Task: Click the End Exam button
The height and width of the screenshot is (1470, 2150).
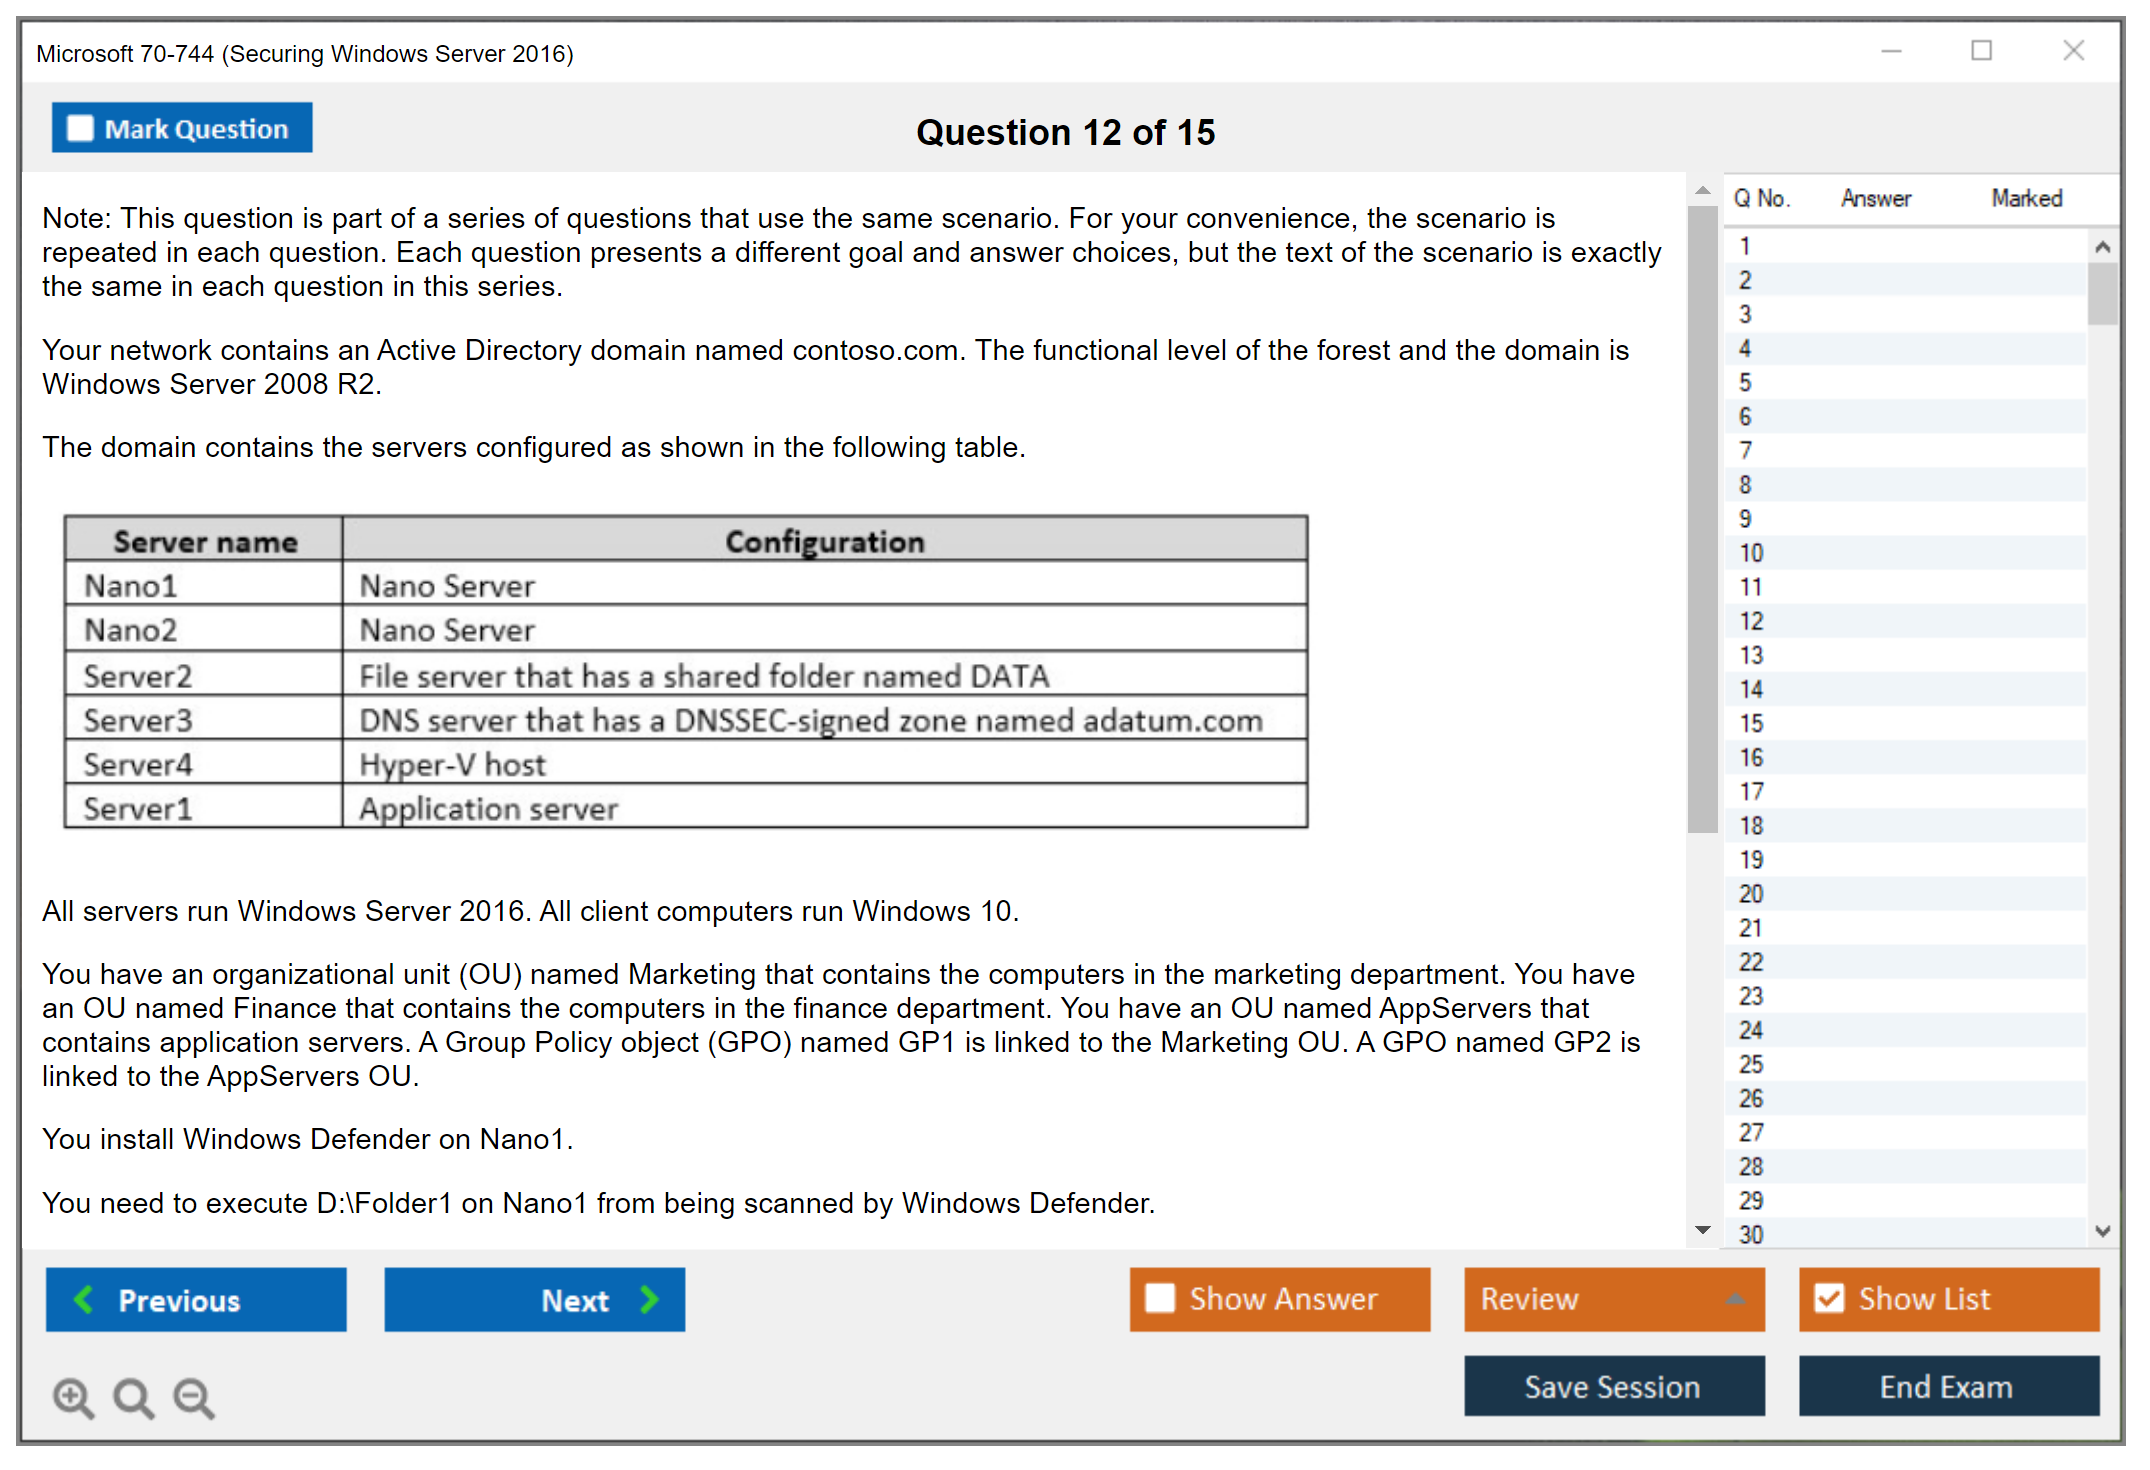Action: coord(1947,1386)
